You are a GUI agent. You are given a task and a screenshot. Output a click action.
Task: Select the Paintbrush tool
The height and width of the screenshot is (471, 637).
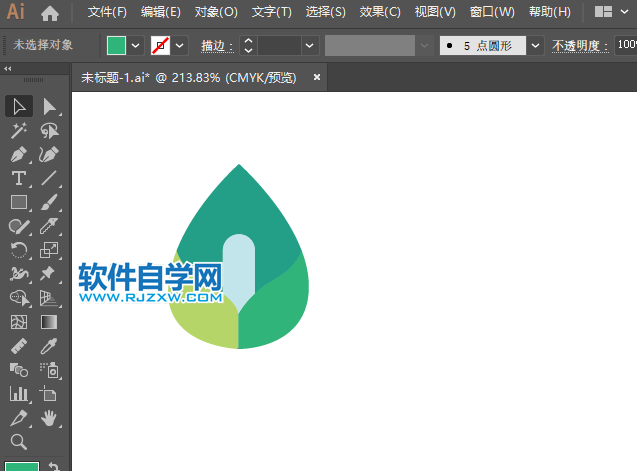pyautogui.click(x=50, y=202)
